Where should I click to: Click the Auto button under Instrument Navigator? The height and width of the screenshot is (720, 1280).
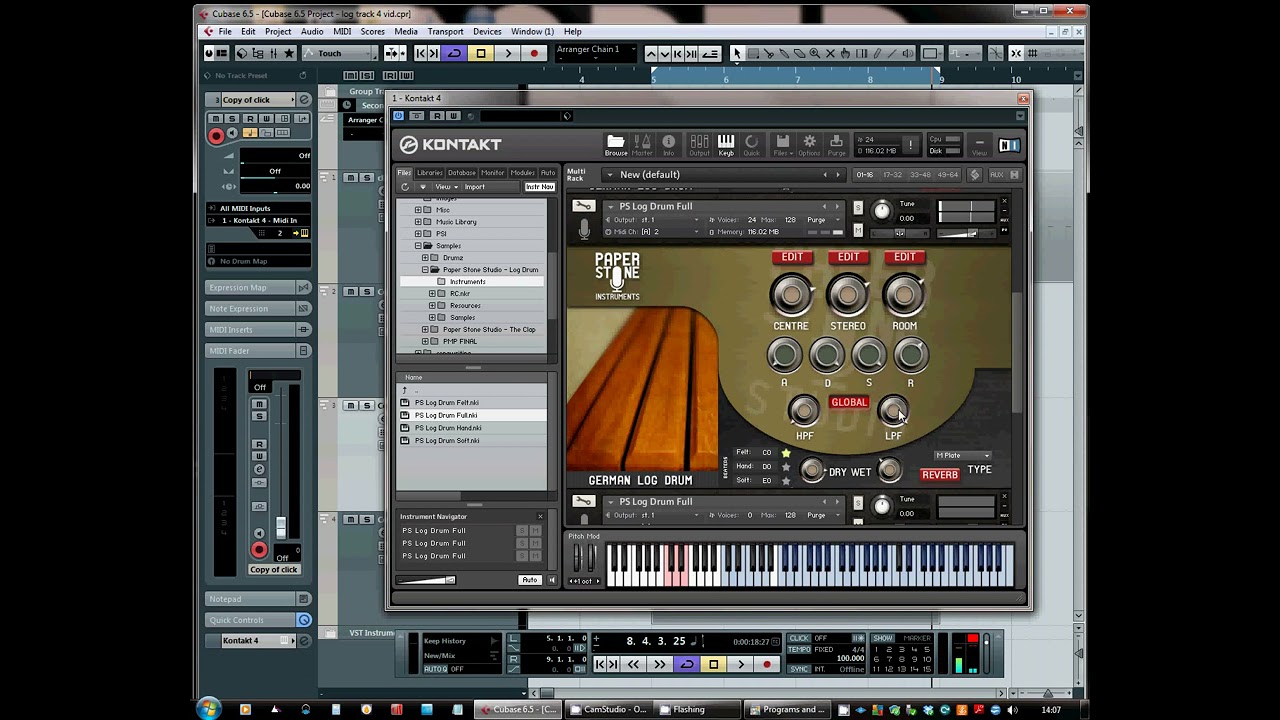[529, 580]
